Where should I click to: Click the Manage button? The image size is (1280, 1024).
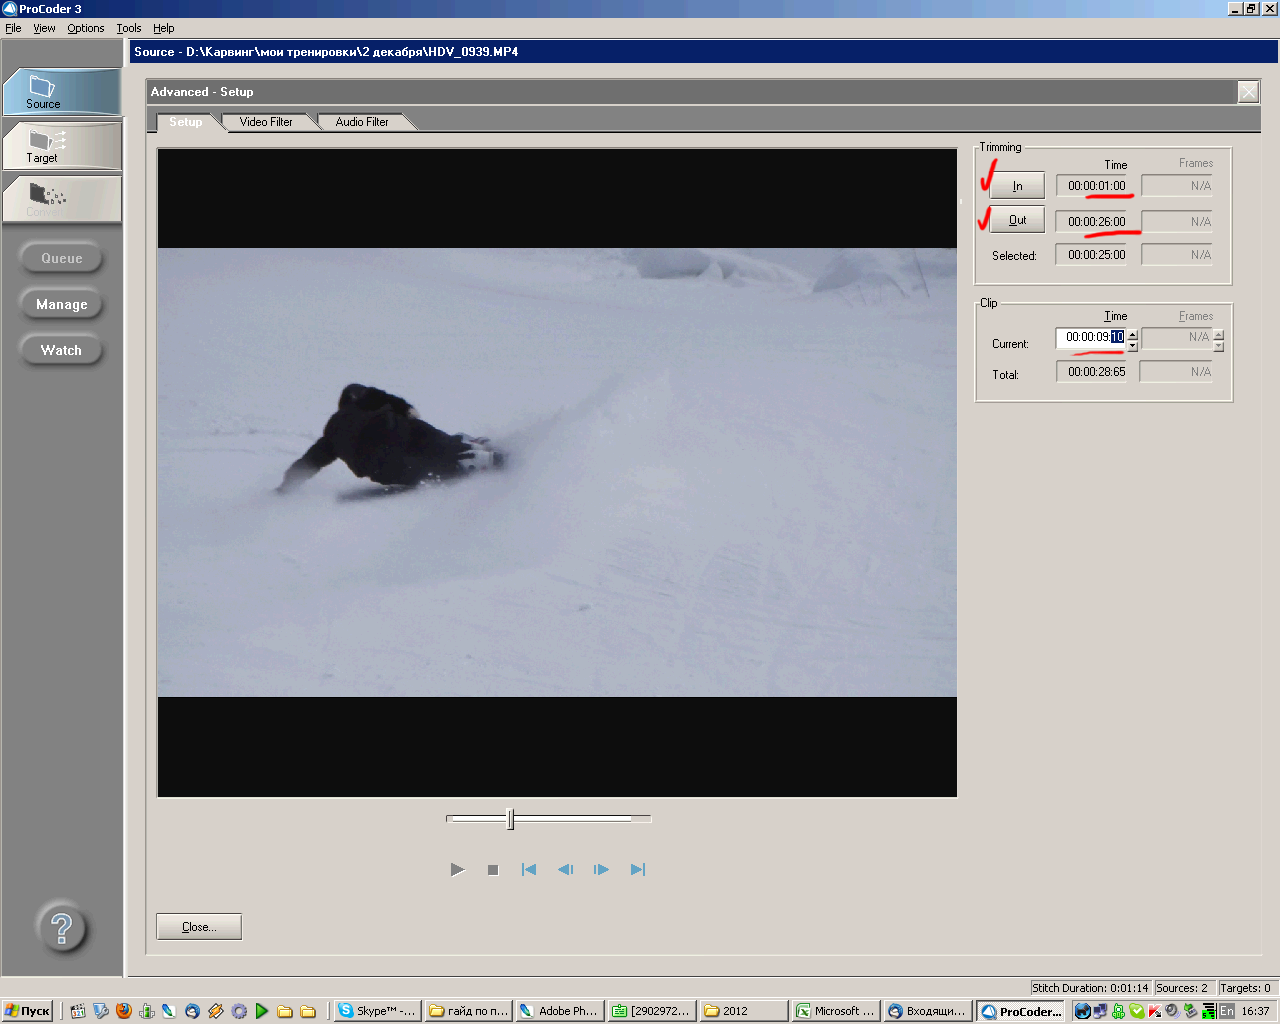pyautogui.click(x=62, y=304)
